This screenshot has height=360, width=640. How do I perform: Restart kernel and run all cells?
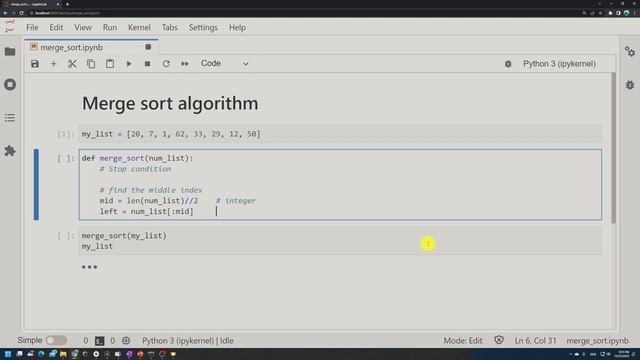point(185,64)
